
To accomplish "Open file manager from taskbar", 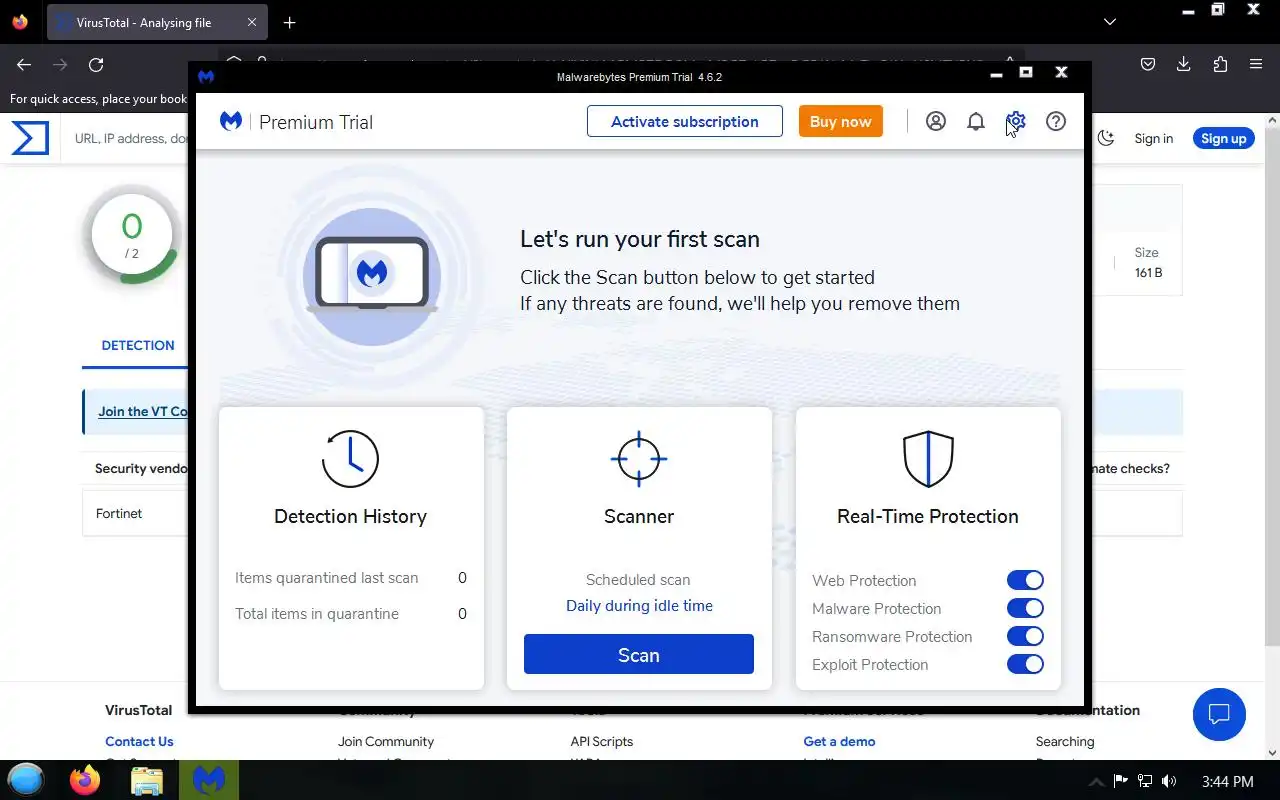I will pyautogui.click(x=147, y=780).
